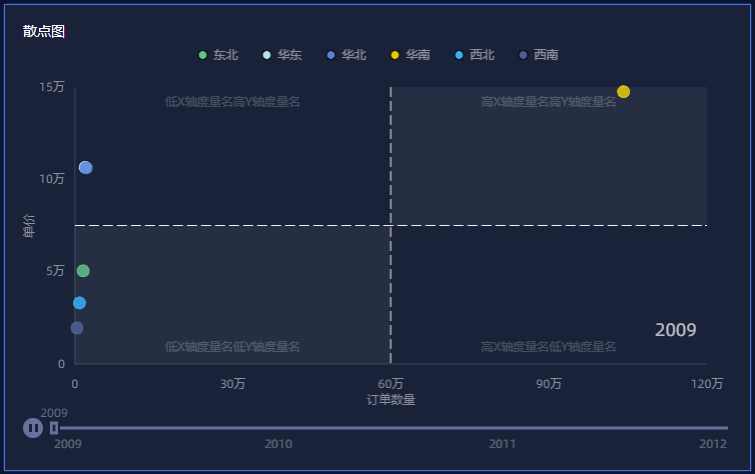Click the 散点图 chart title
Viewport: 755px width, 474px height.
pyautogui.click(x=44, y=31)
